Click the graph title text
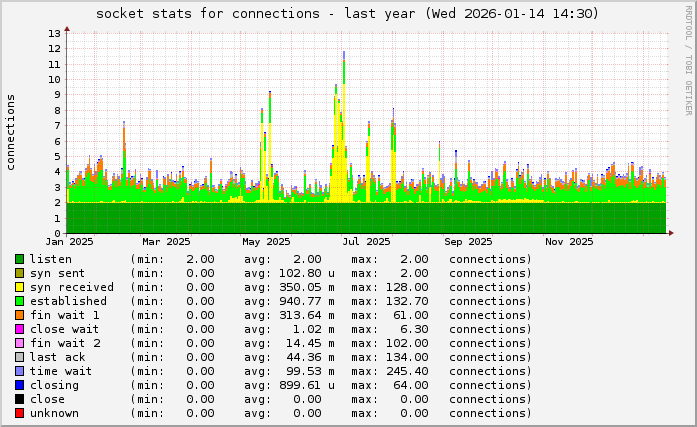Image resolution: width=697 pixels, height=427 pixels. pyautogui.click(x=347, y=14)
